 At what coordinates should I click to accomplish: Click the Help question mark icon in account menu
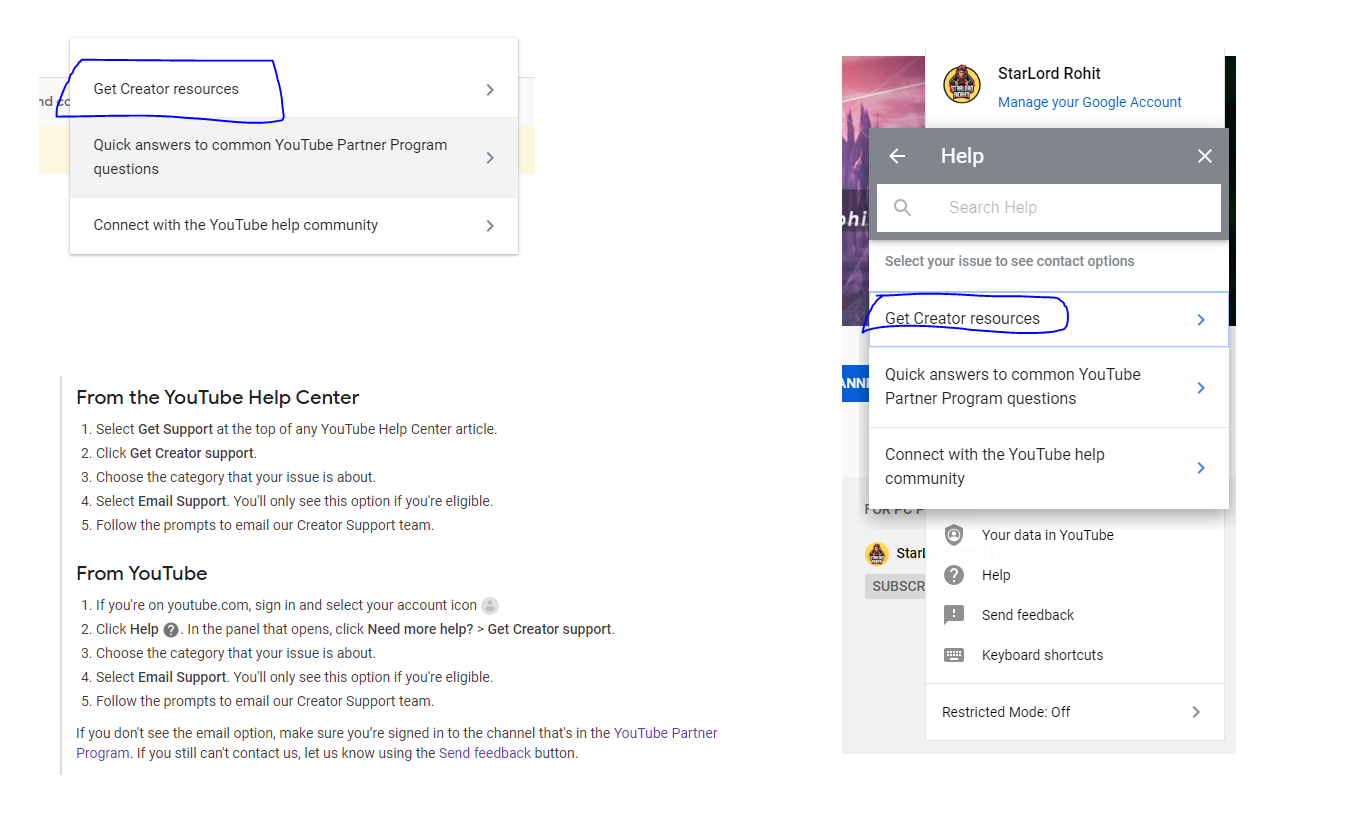pos(954,575)
